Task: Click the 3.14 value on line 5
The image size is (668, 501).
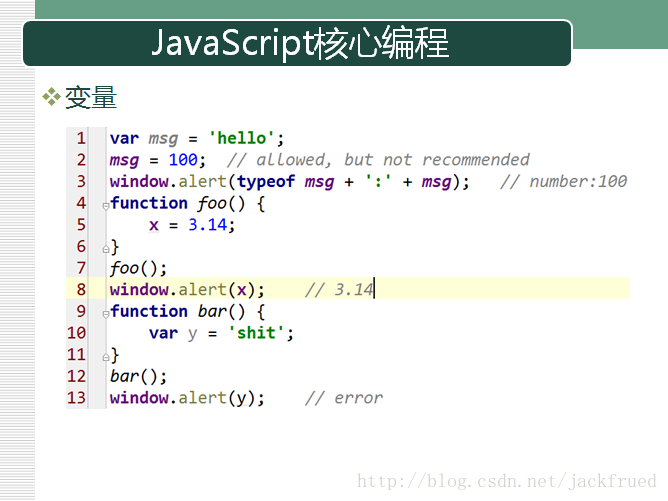Action: (x=208, y=225)
